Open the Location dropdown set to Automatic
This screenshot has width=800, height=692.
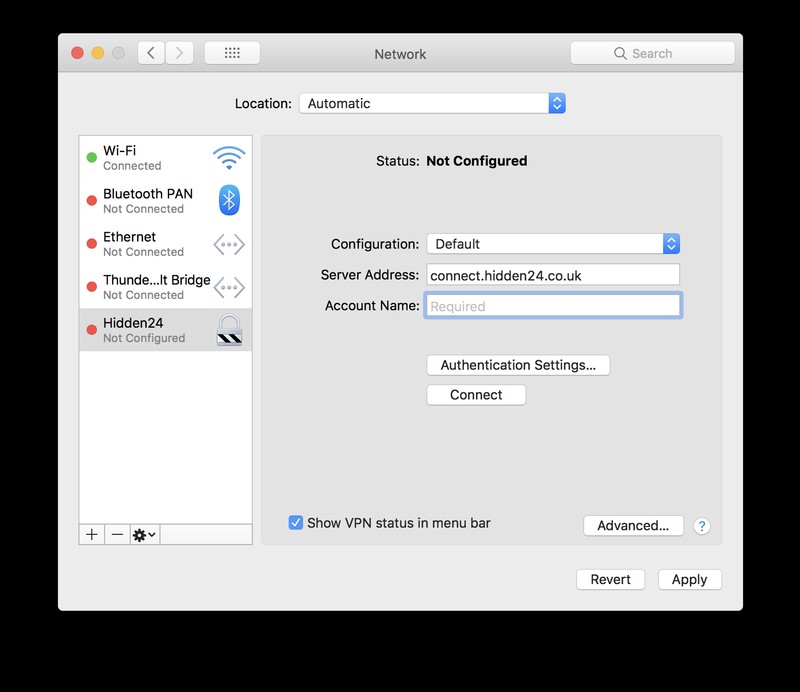[x=432, y=103]
